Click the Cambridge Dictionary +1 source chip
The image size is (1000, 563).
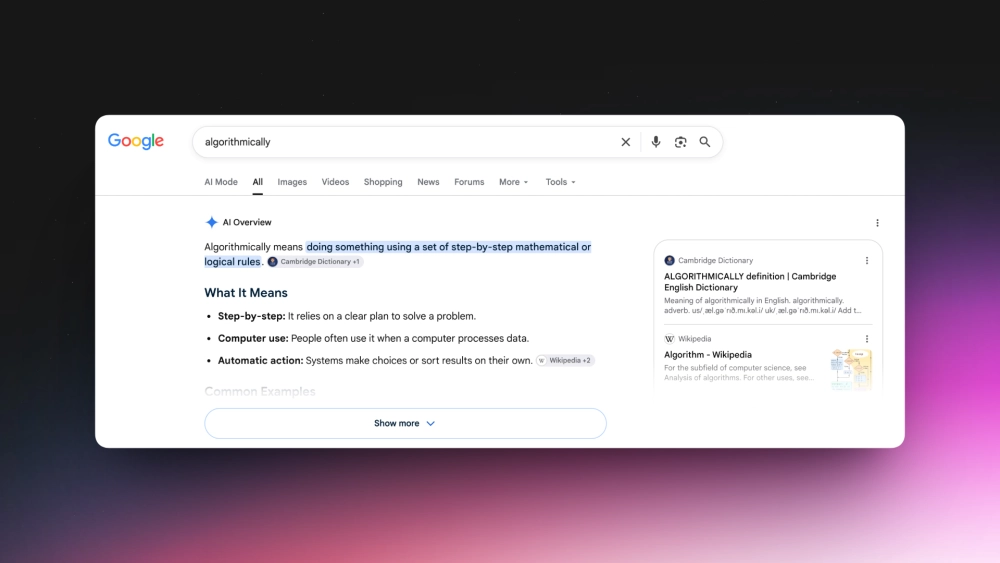click(x=315, y=261)
